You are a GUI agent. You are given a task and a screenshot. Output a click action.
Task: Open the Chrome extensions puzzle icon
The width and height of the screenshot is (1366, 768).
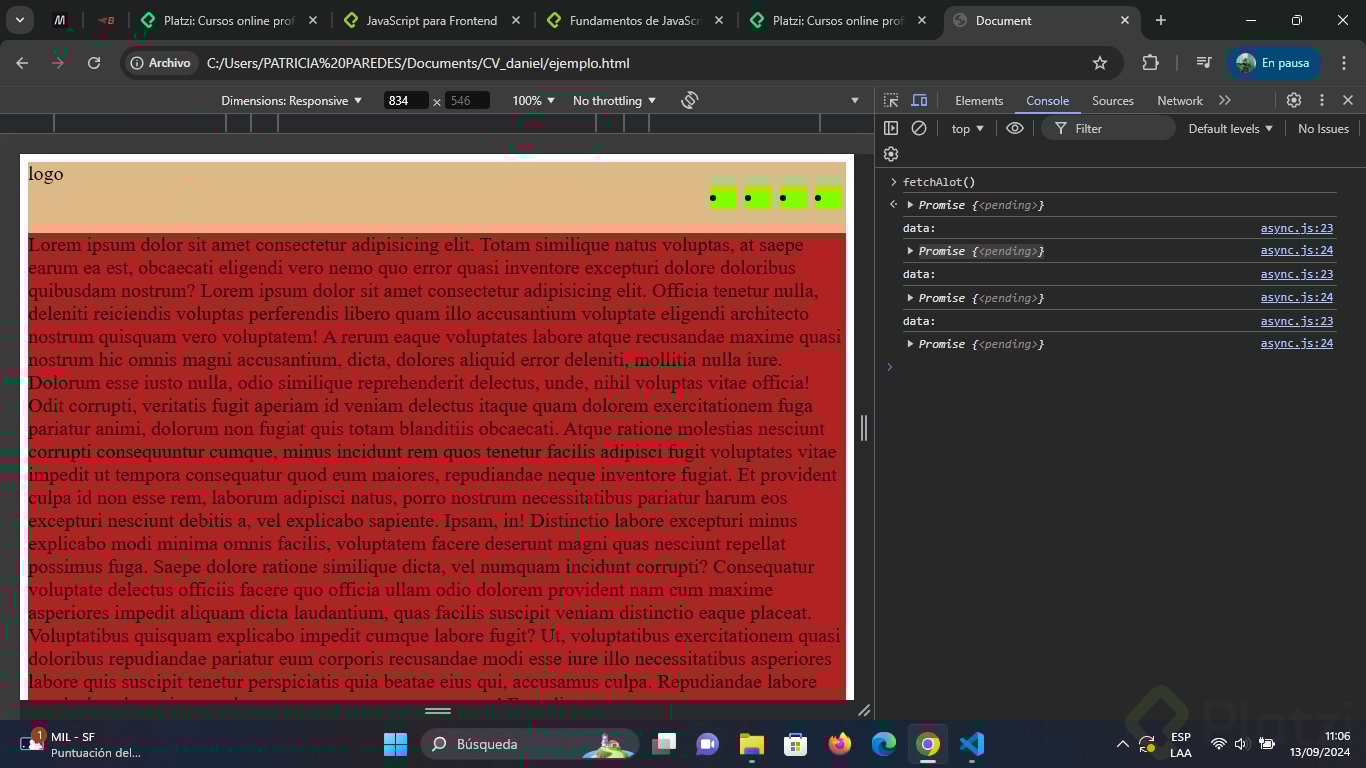1150,63
